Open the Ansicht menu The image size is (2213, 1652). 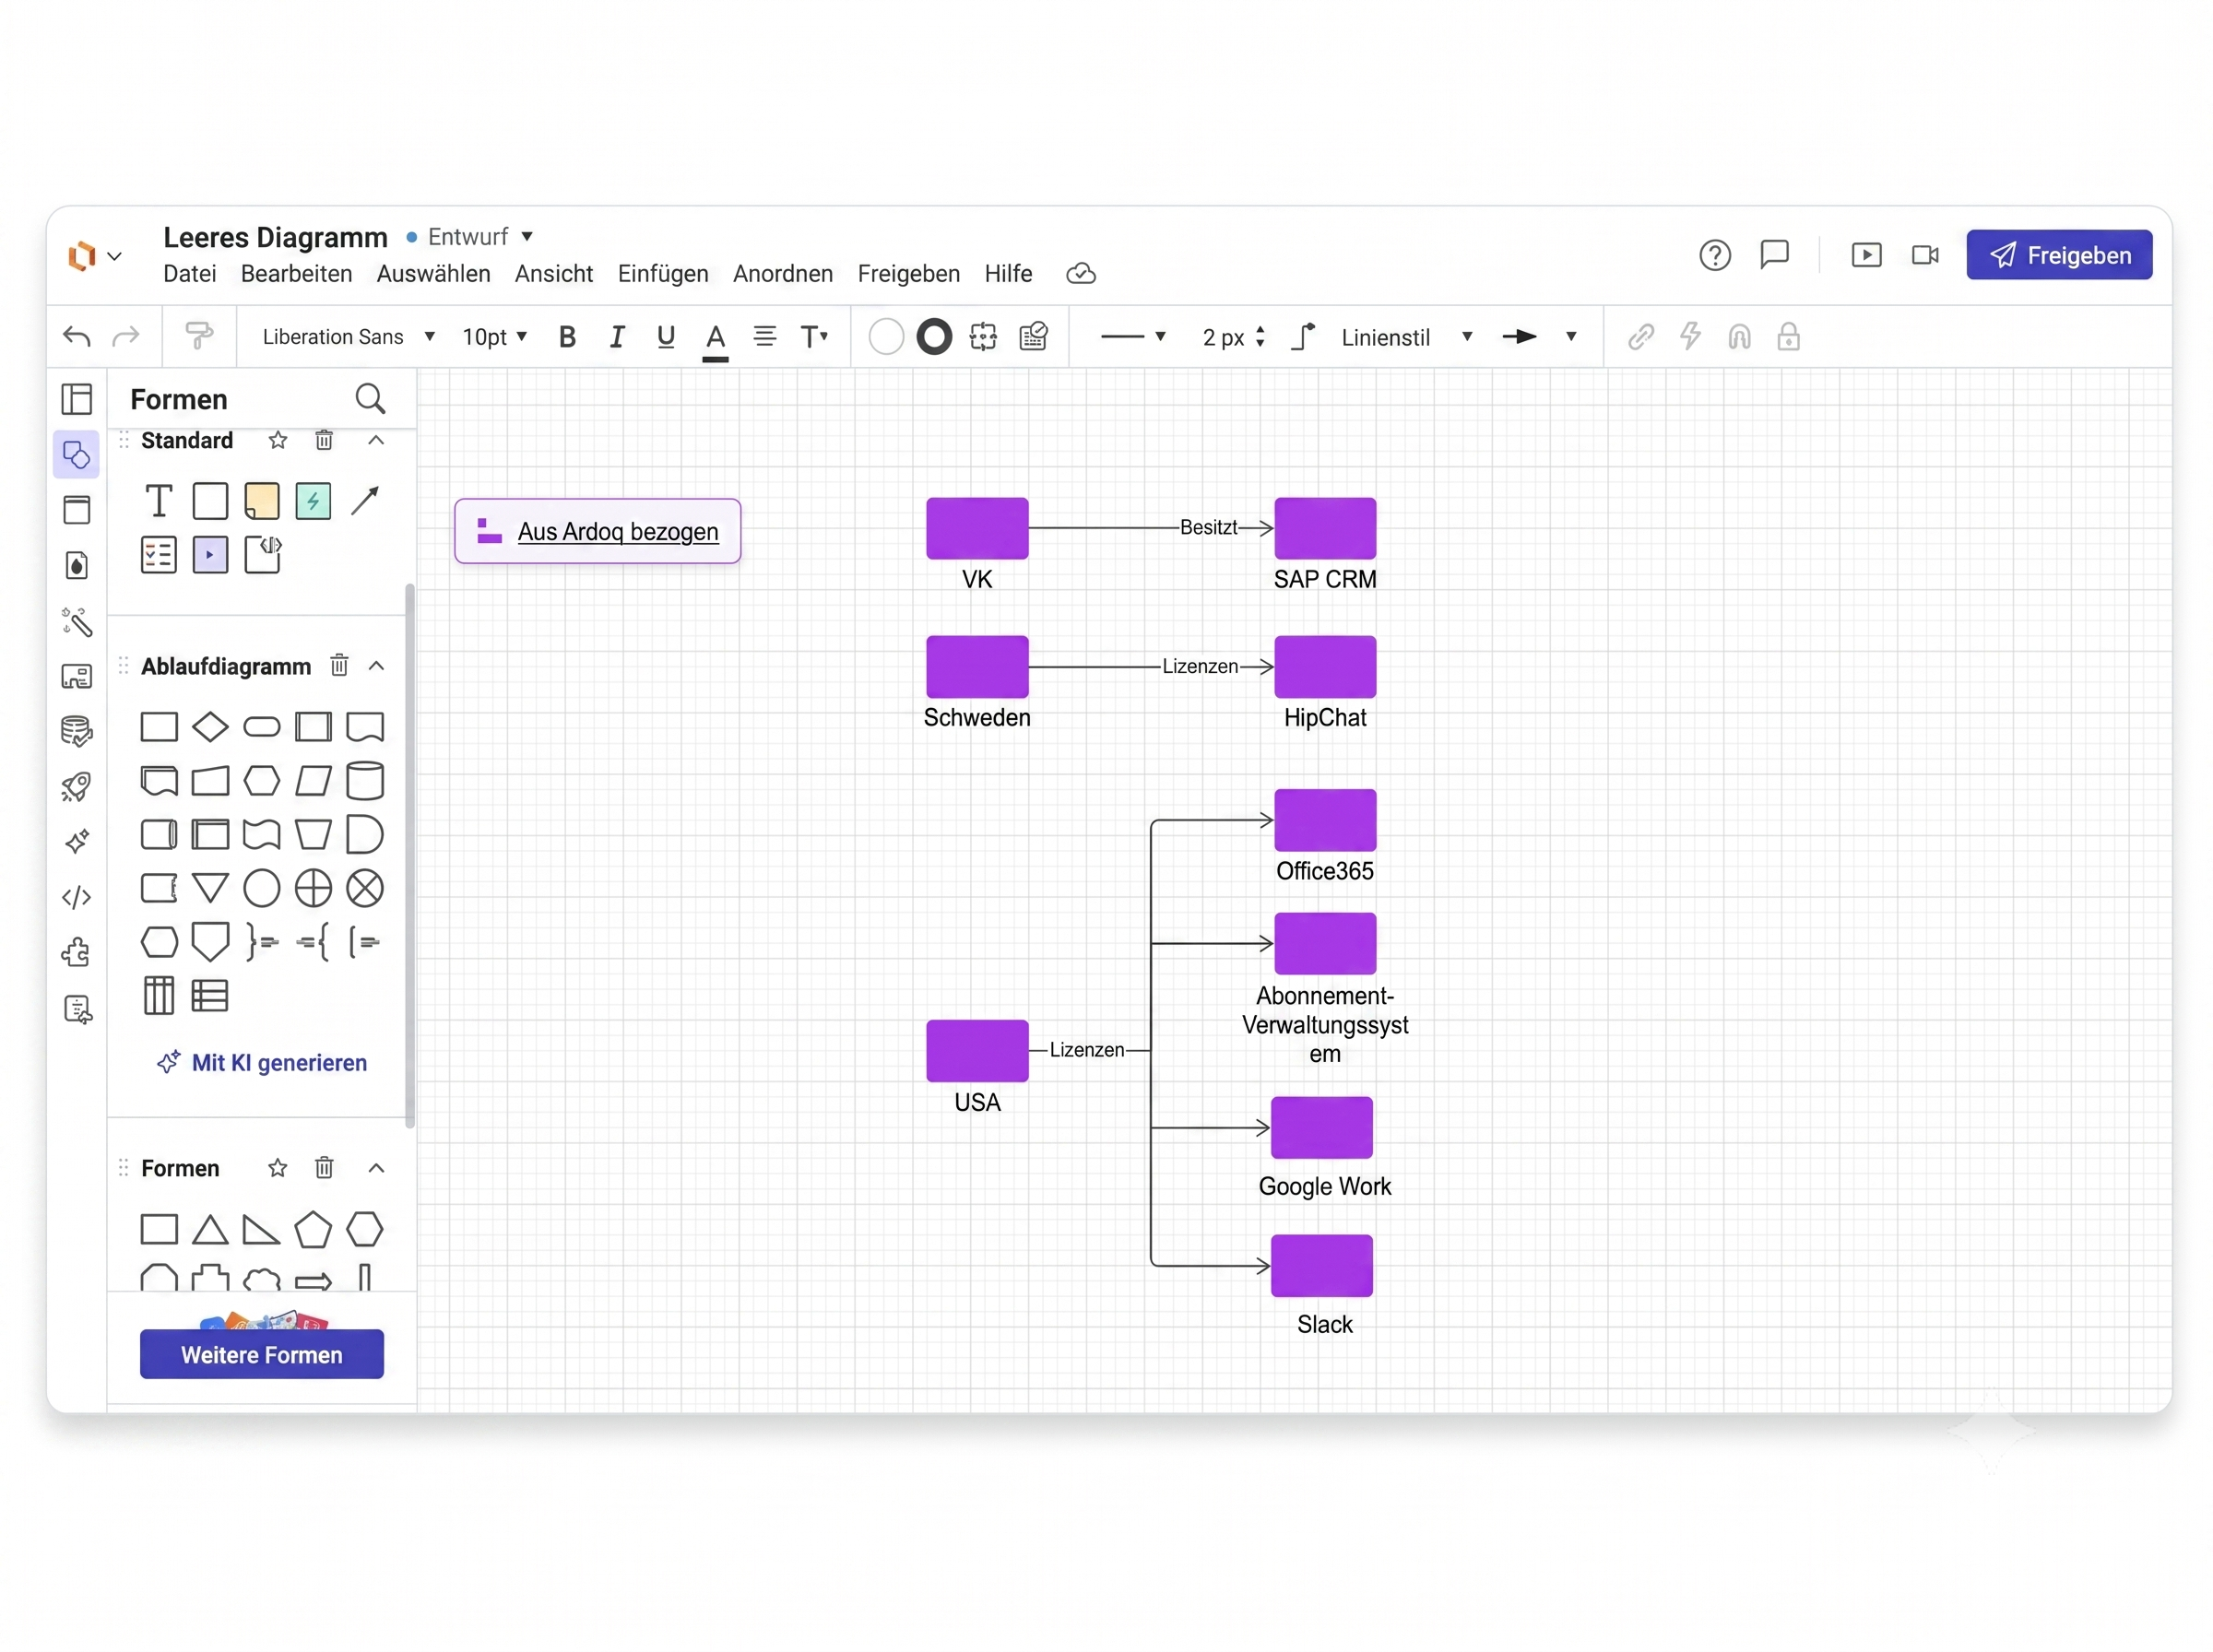554,274
